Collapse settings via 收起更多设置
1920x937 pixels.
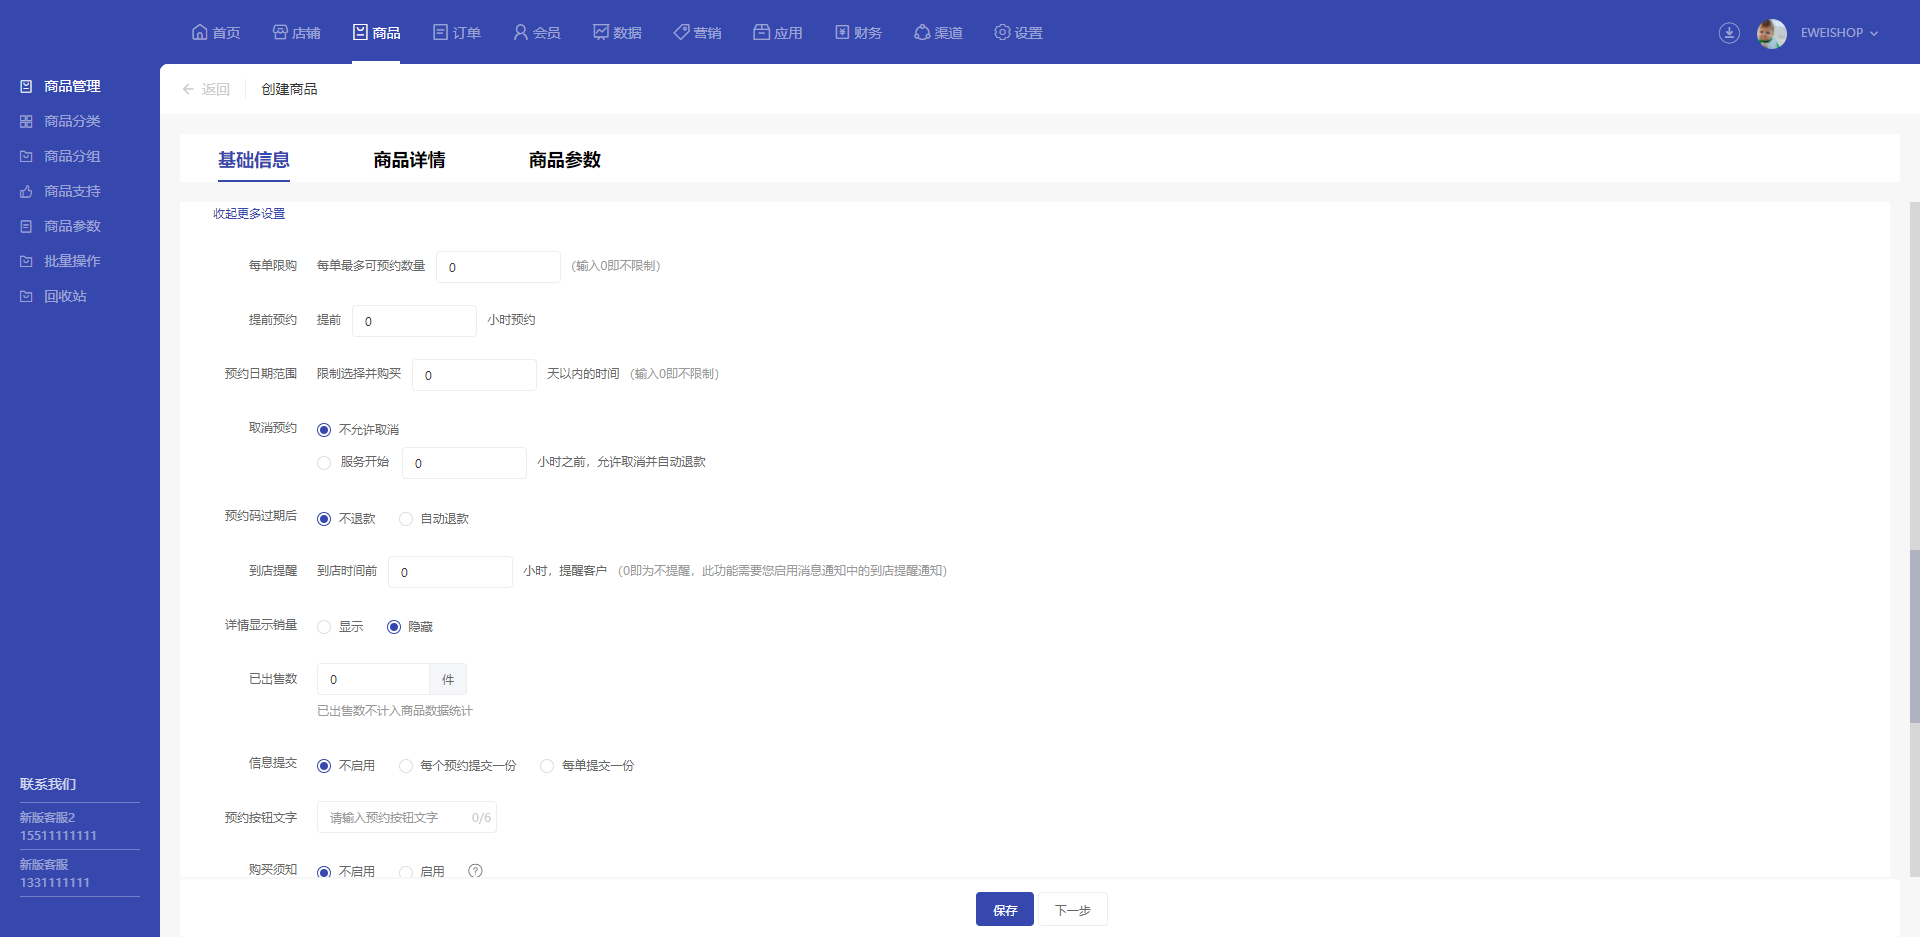click(x=249, y=214)
